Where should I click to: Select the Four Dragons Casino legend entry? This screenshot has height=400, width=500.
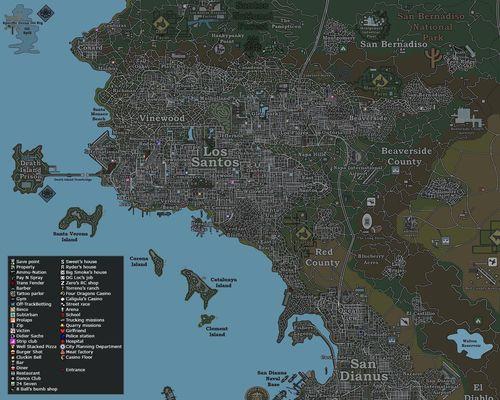86,294
